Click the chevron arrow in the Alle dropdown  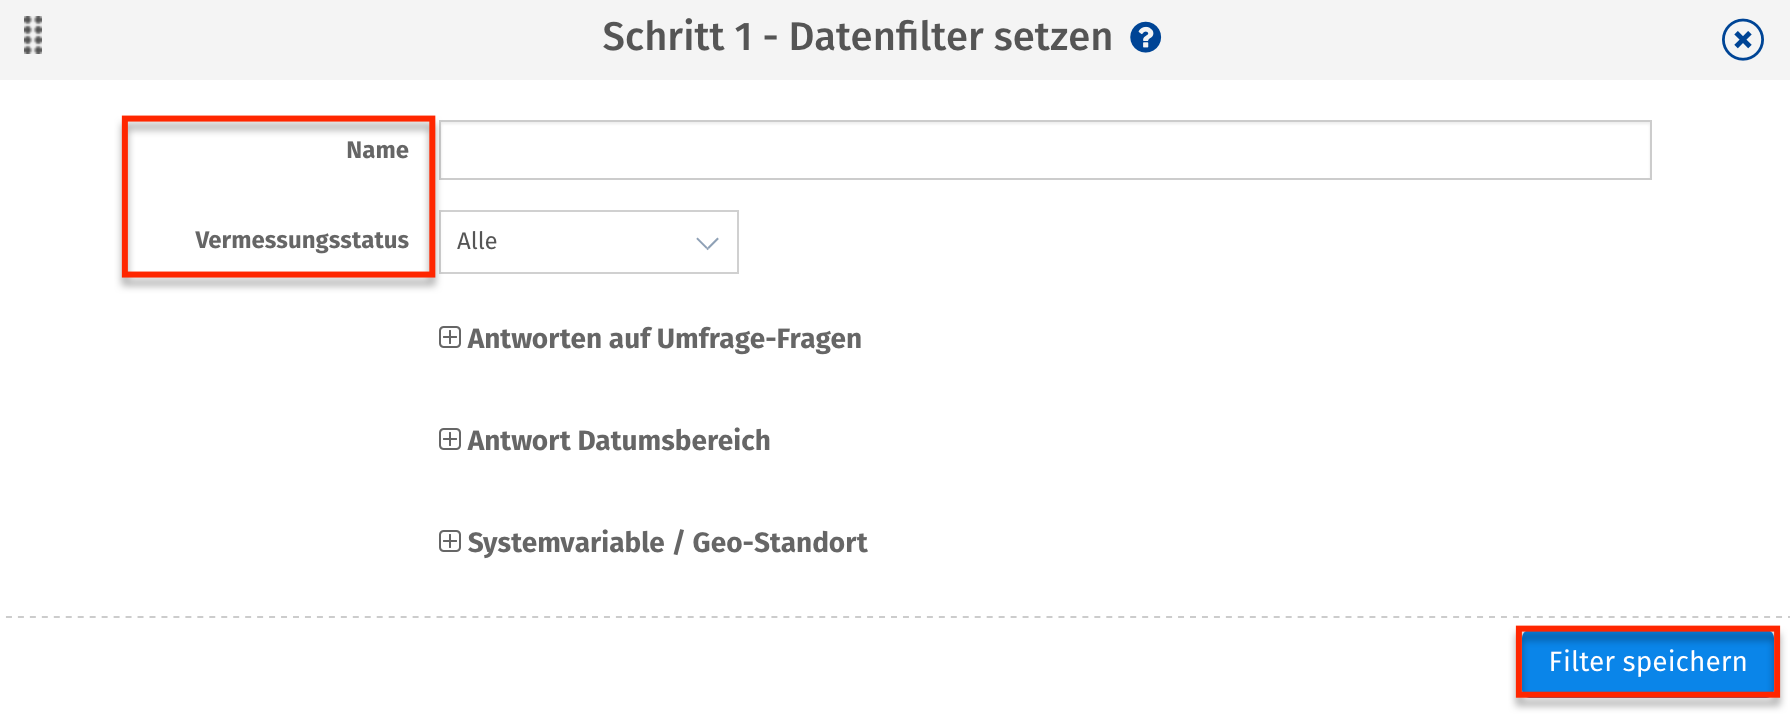[x=706, y=242]
